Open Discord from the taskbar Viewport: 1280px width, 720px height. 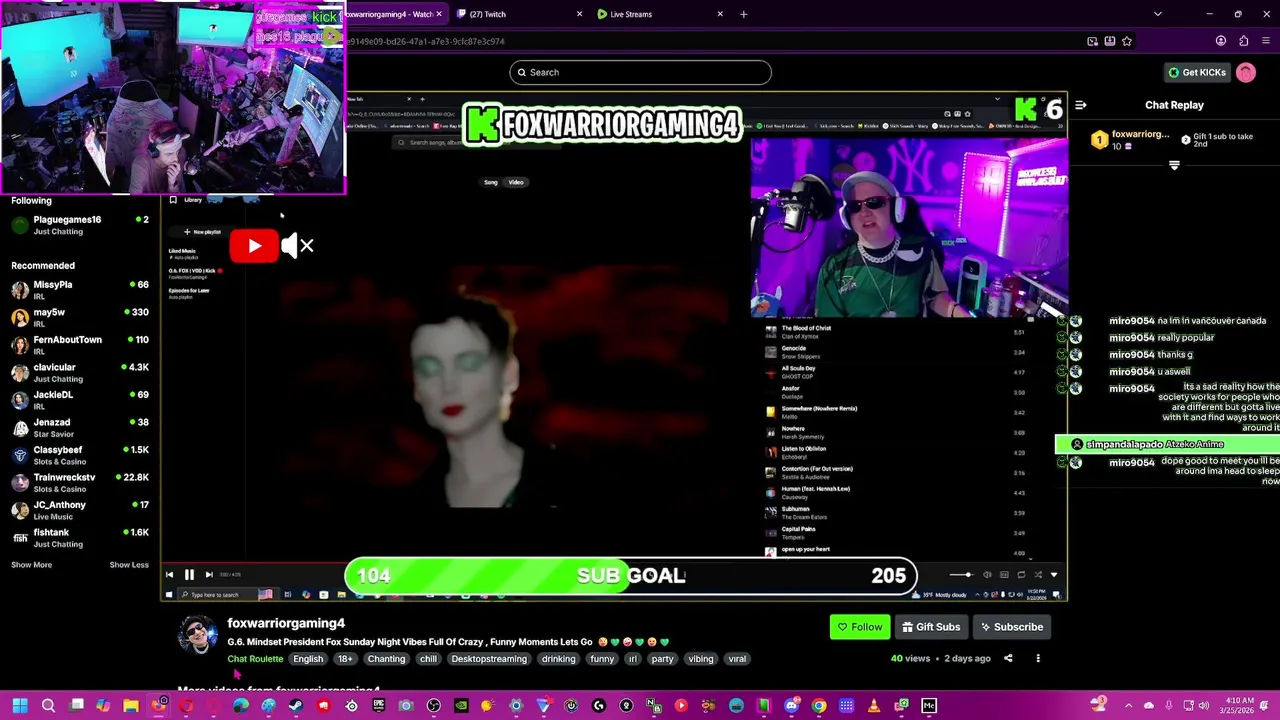coord(791,706)
